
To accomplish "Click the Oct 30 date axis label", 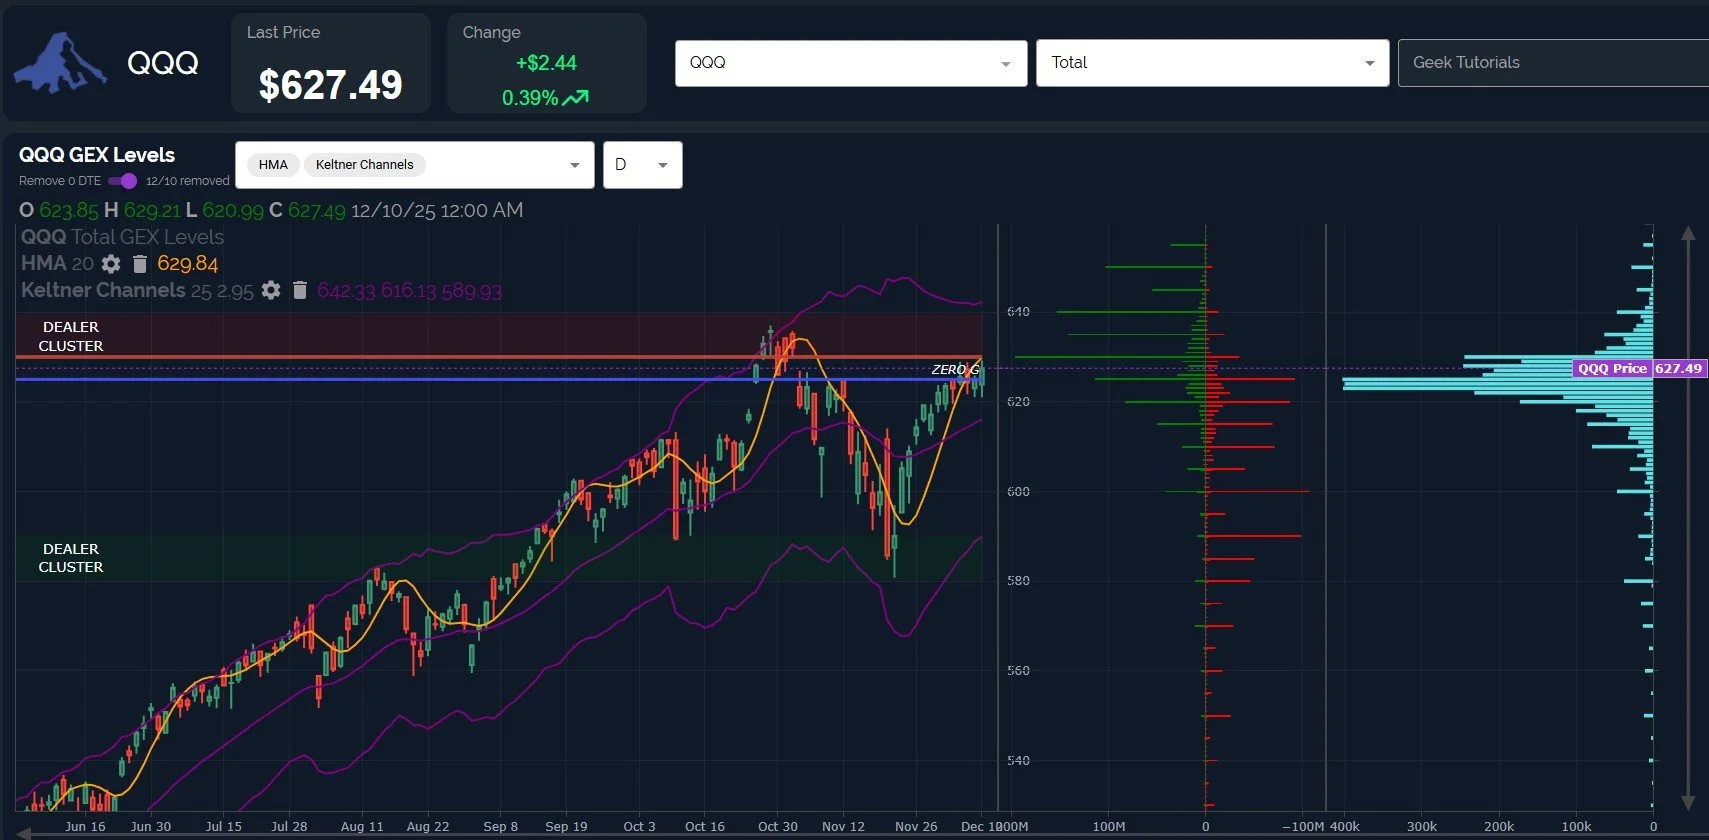I will [778, 826].
